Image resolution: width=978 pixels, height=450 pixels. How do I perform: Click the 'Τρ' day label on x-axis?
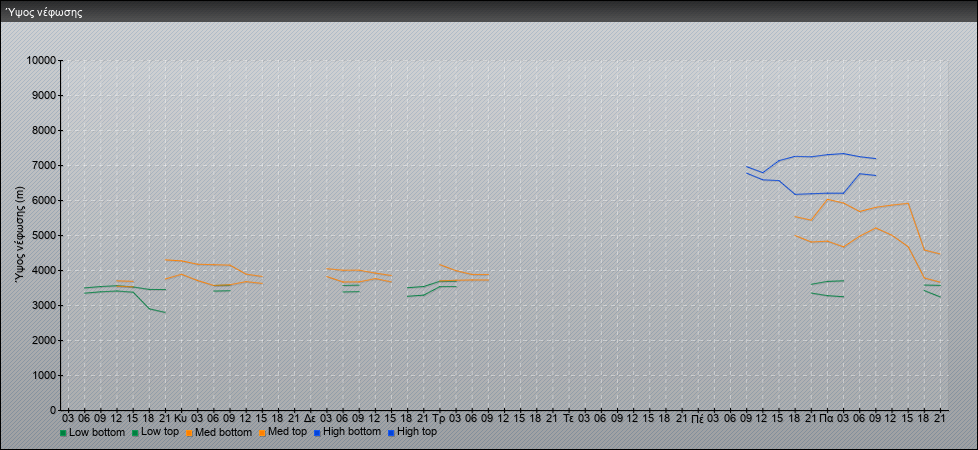(x=438, y=418)
